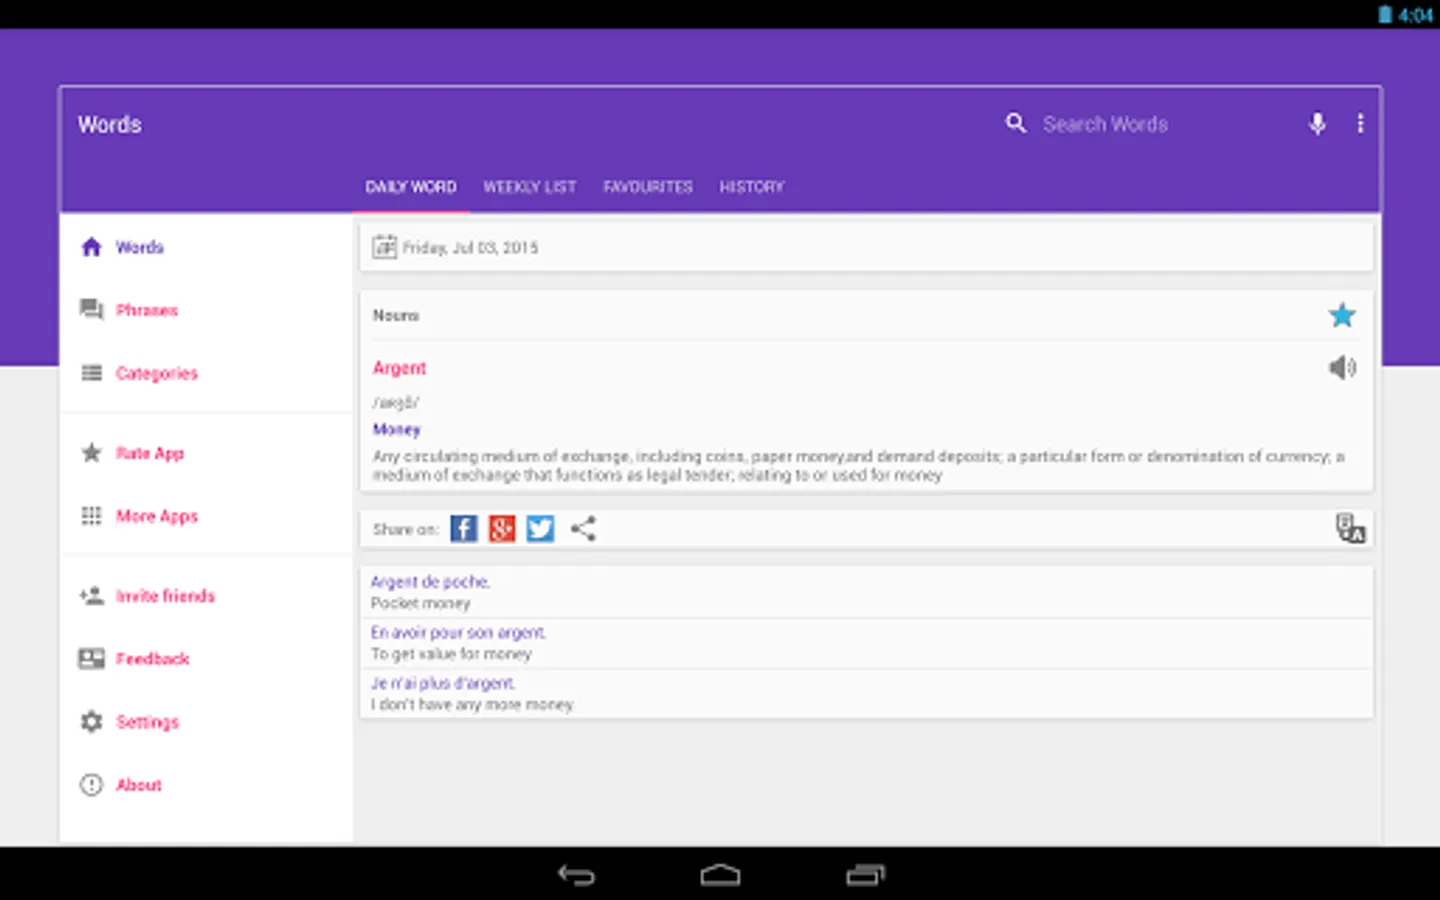Toggle the favourite star for Argent
1440x900 pixels.
[1342, 315]
